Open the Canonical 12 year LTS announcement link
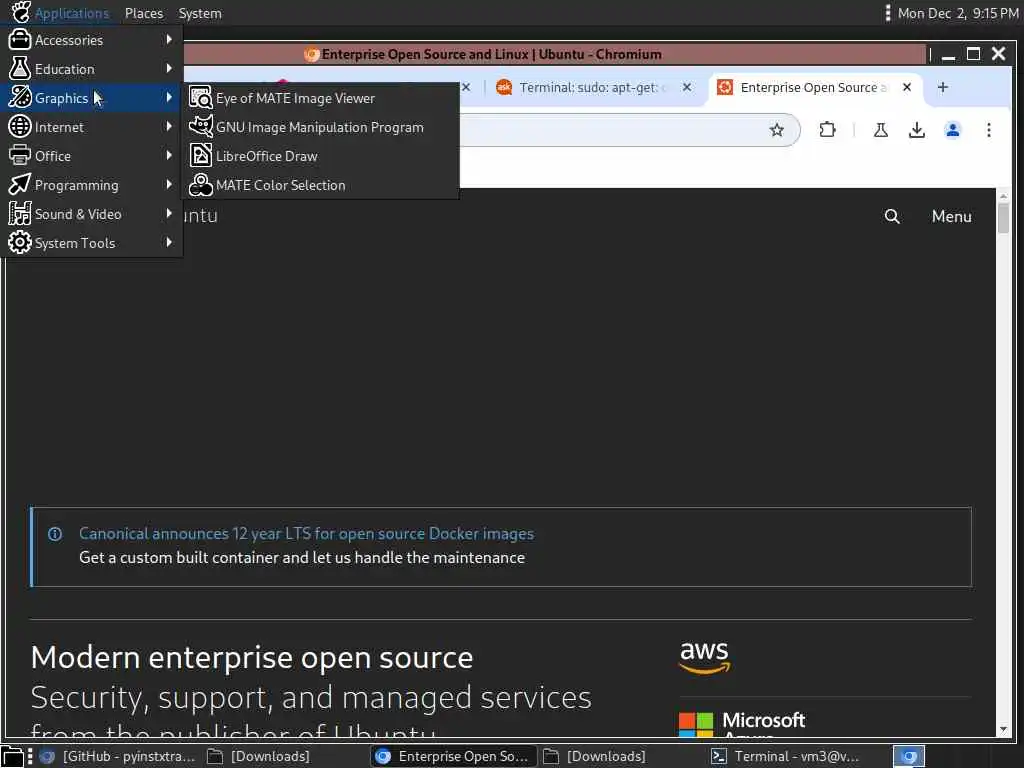 click(x=306, y=534)
